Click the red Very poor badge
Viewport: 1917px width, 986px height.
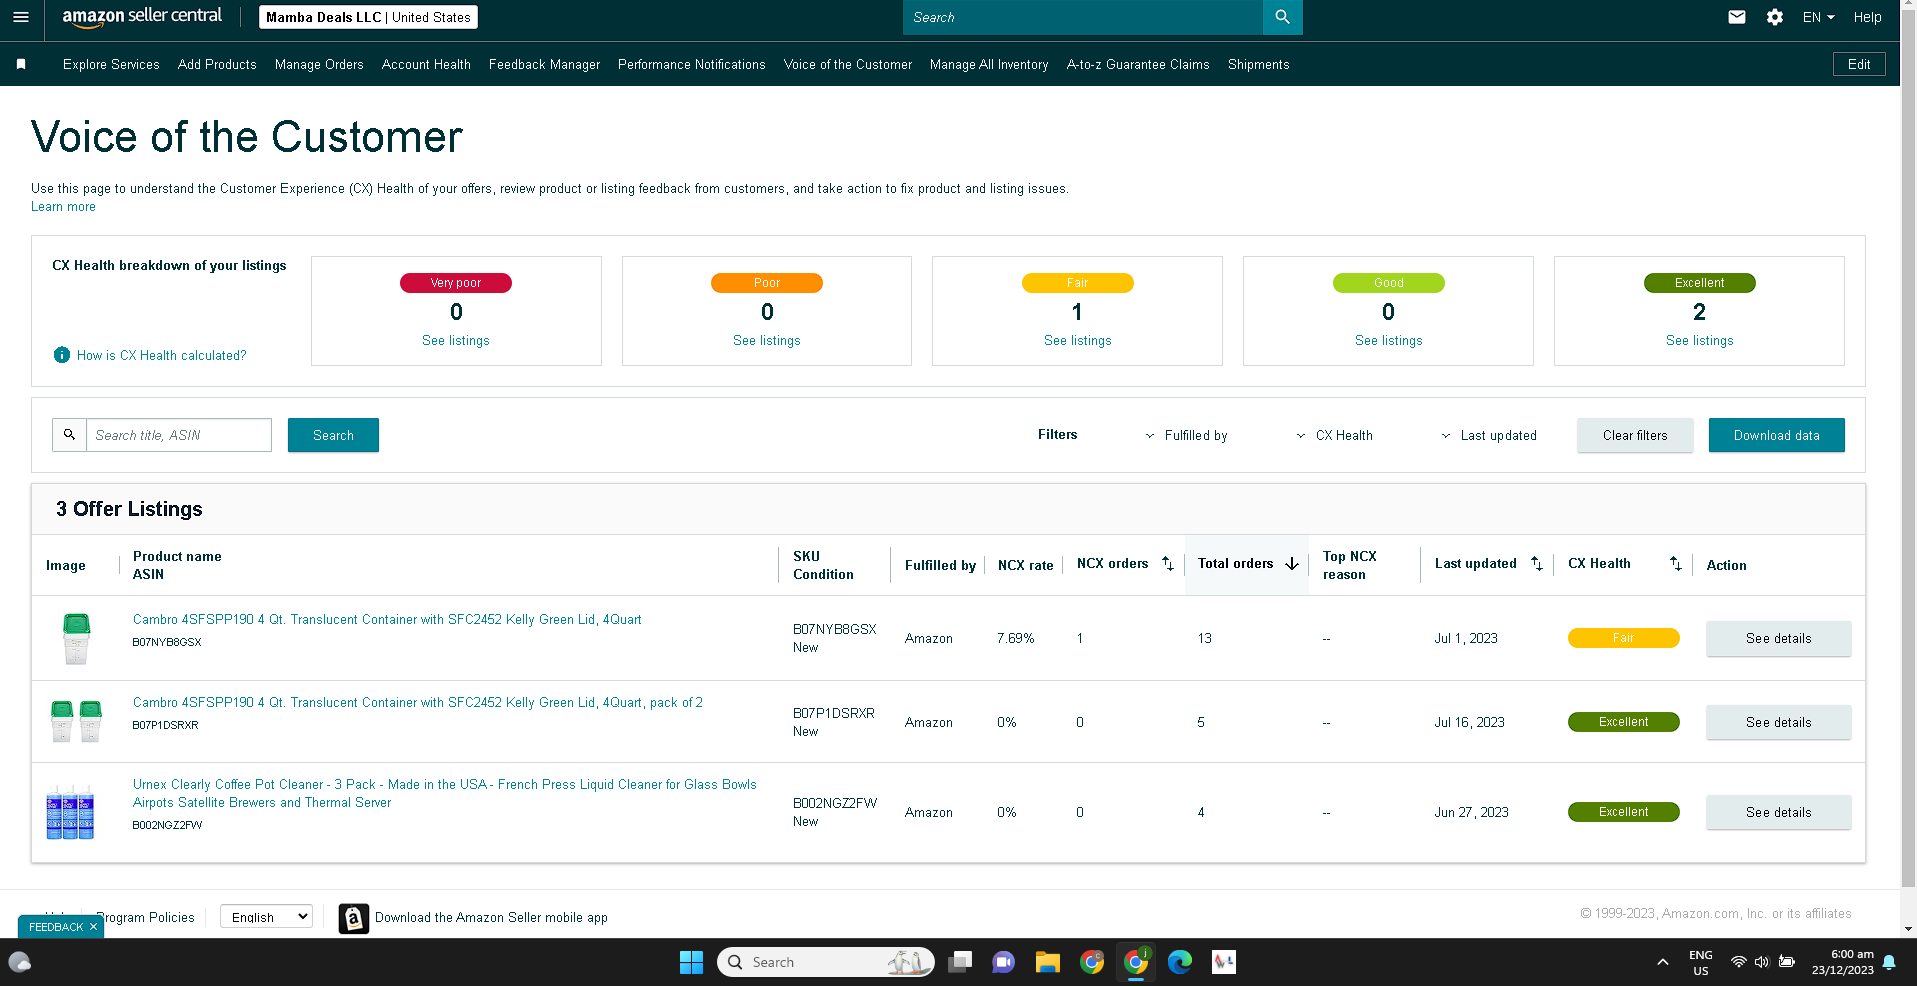[456, 283]
